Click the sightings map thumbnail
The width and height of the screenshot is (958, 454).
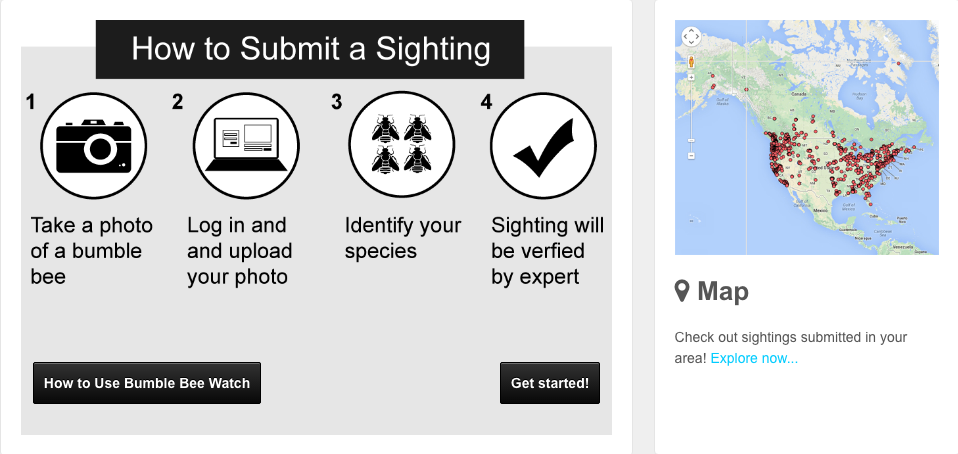click(806, 137)
